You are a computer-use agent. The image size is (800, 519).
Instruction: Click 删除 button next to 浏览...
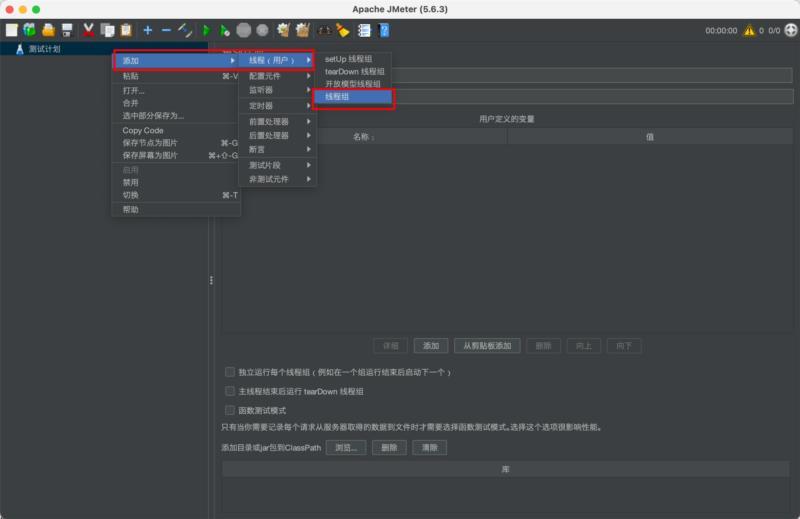[x=389, y=448]
